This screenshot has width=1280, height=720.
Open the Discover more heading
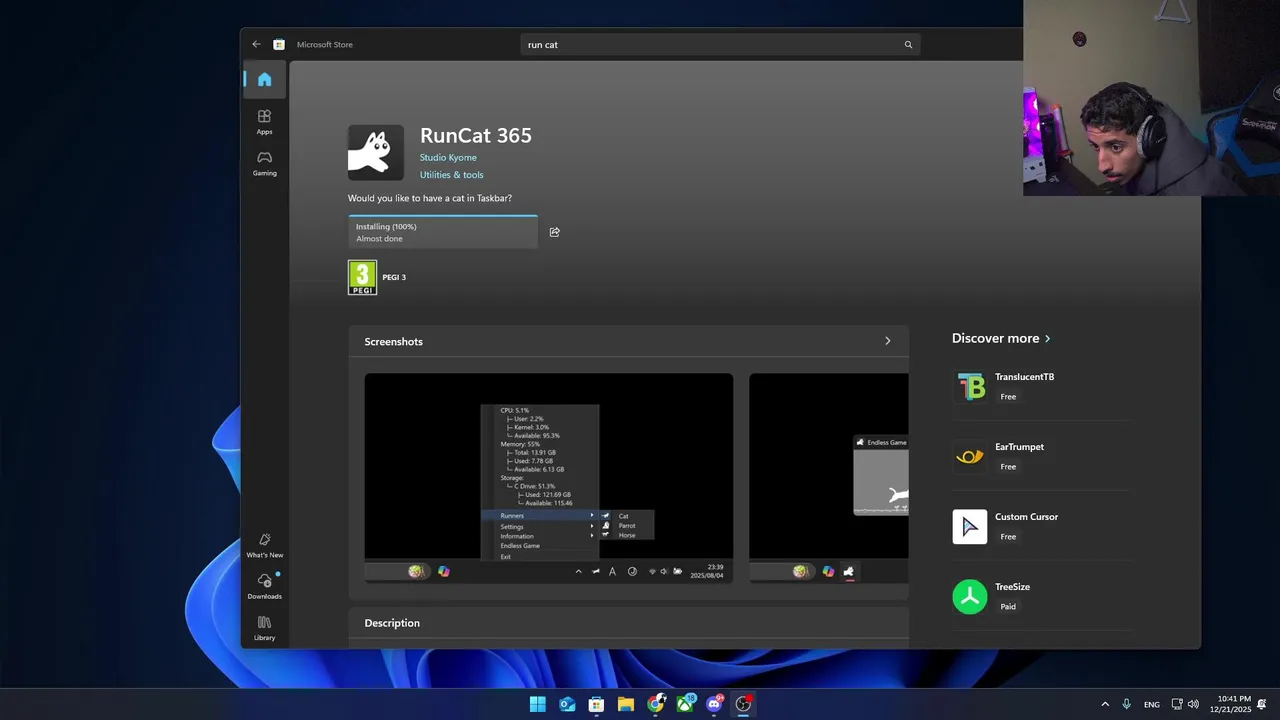(x=995, y=338)
